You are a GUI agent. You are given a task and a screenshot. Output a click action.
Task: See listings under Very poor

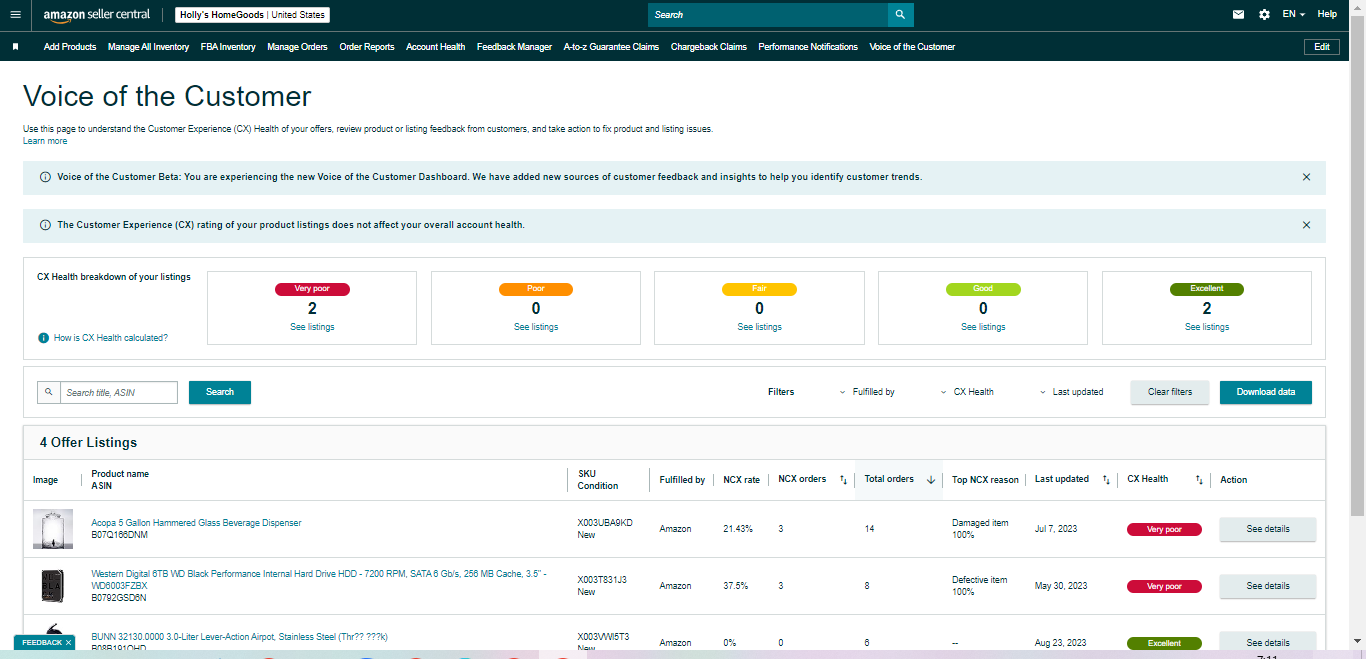coord(312,327)
